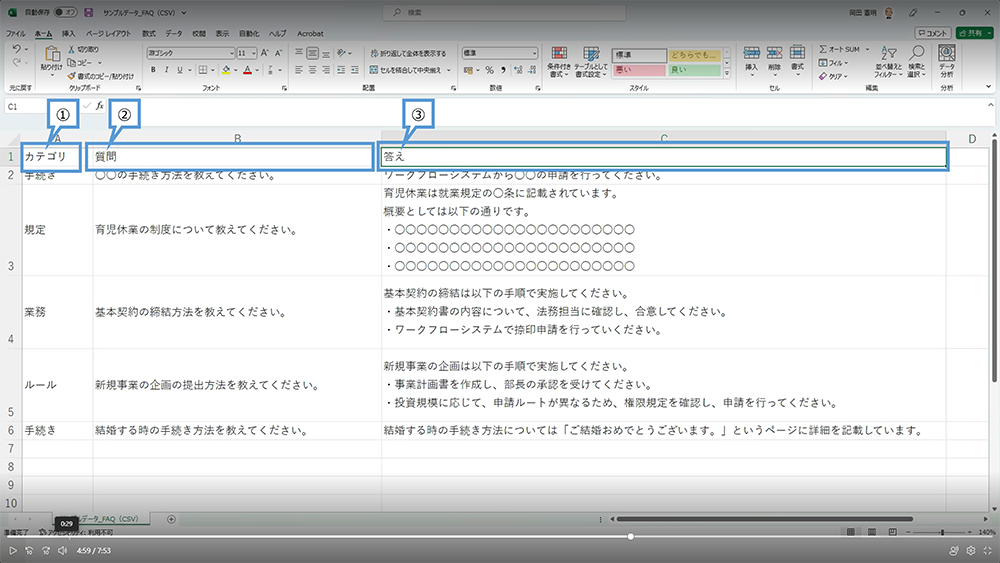1000x563 pixels.
Task: Click the add new sheet plus icon
Action: (x=171, y=519)
